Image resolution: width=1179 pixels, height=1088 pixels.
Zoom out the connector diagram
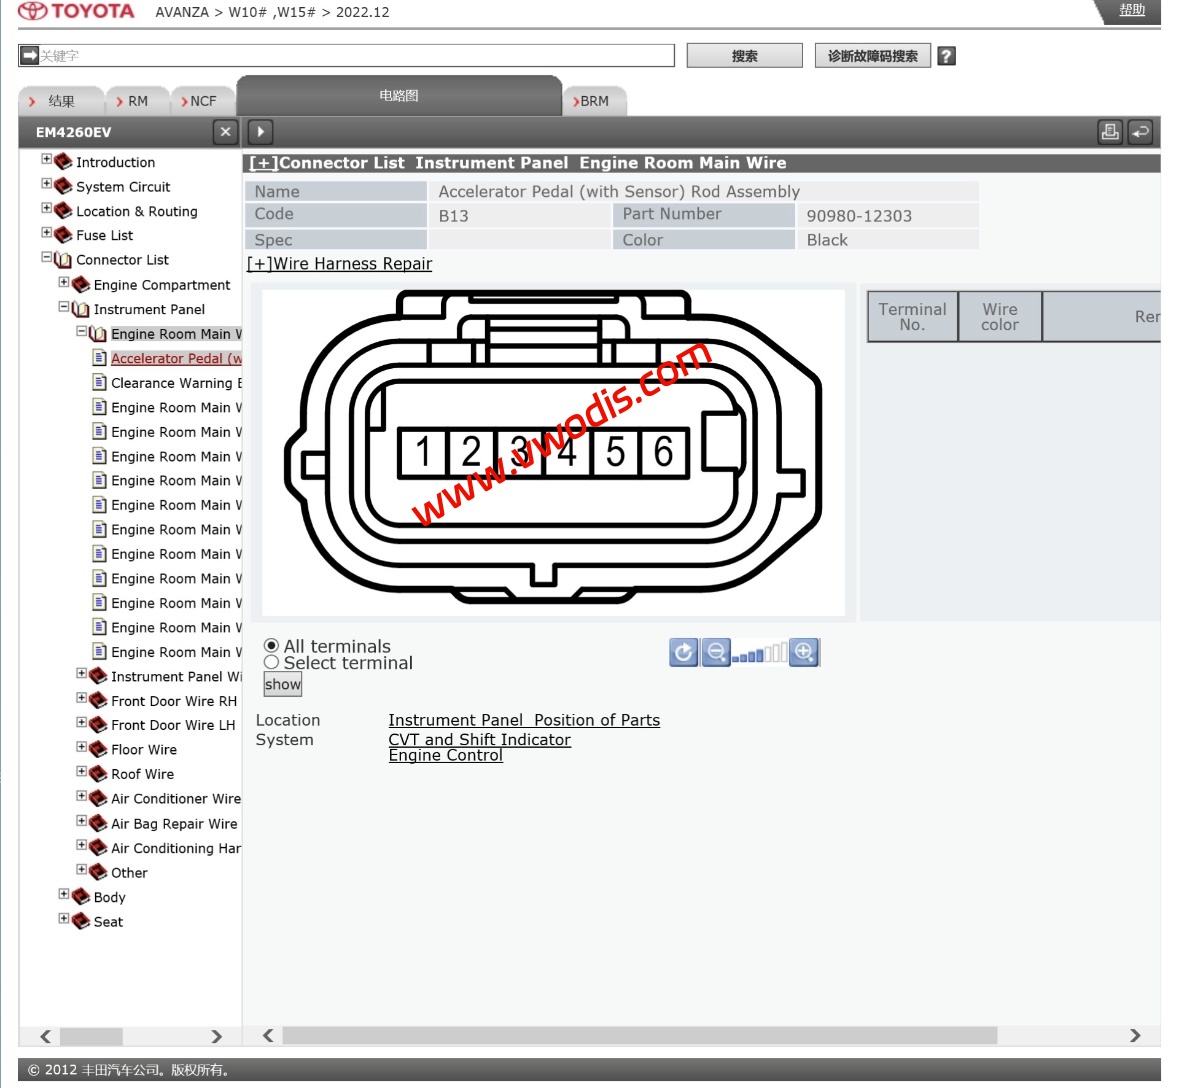[x=716, y=653]
